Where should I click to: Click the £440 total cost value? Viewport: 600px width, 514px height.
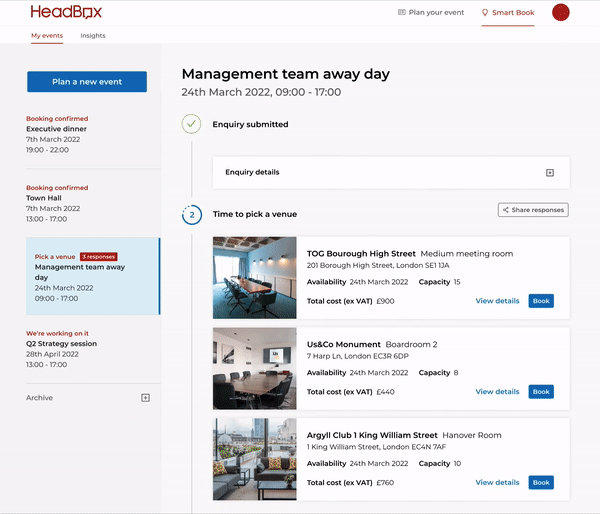pos(385,392)
